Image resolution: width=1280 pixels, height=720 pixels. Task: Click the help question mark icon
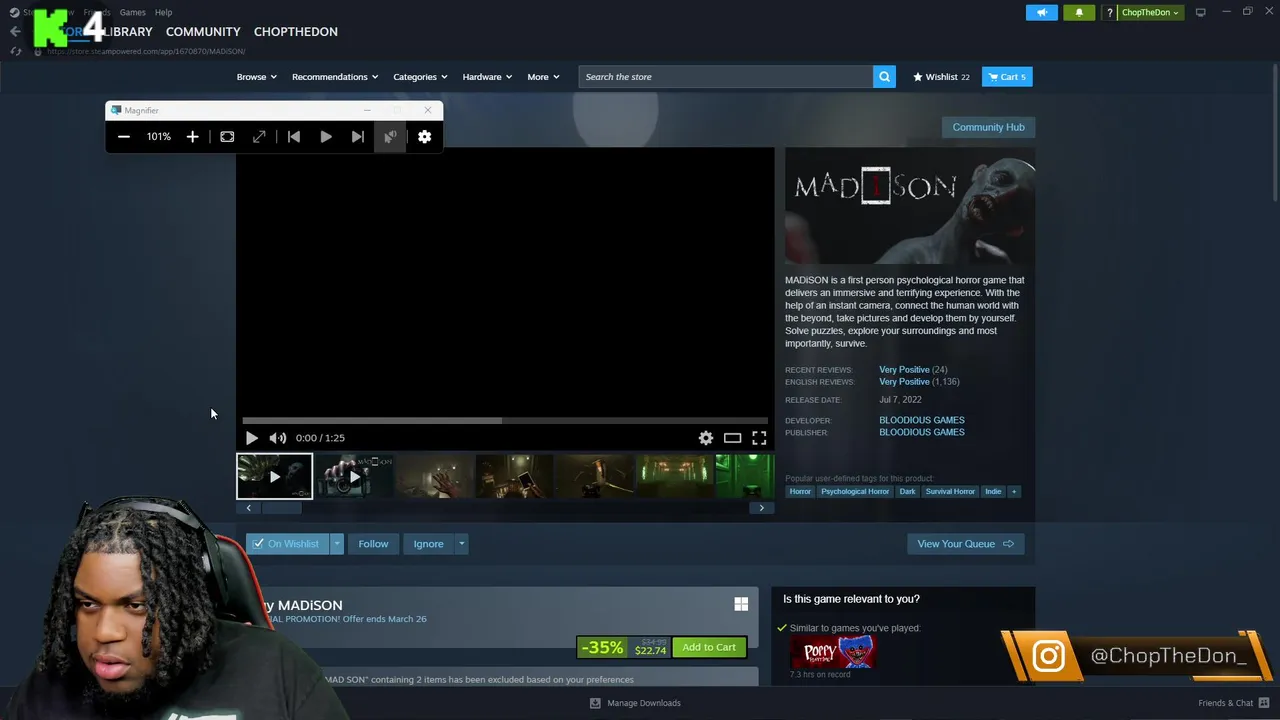coord(1109,12)
